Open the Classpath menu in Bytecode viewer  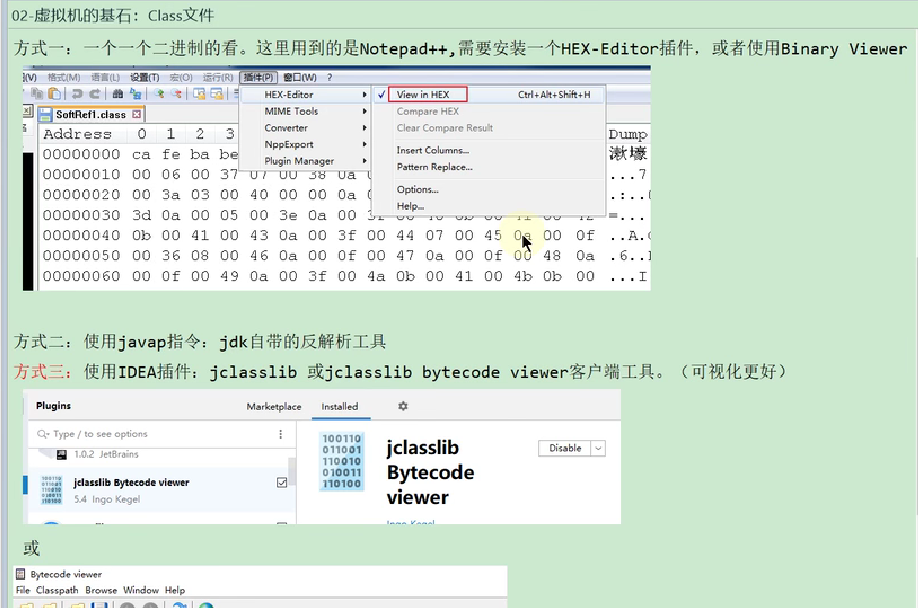(57, 590)
